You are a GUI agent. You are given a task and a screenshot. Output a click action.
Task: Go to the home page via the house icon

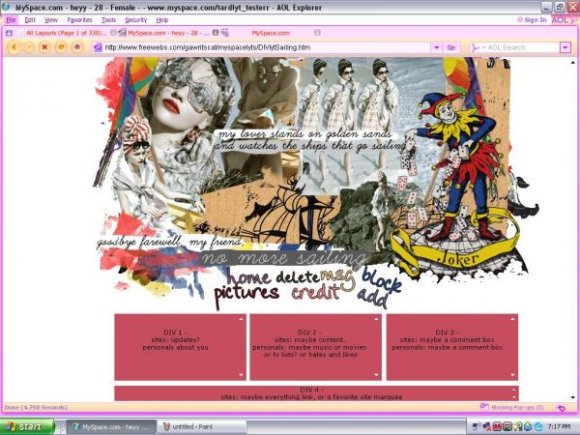point(77,47)
